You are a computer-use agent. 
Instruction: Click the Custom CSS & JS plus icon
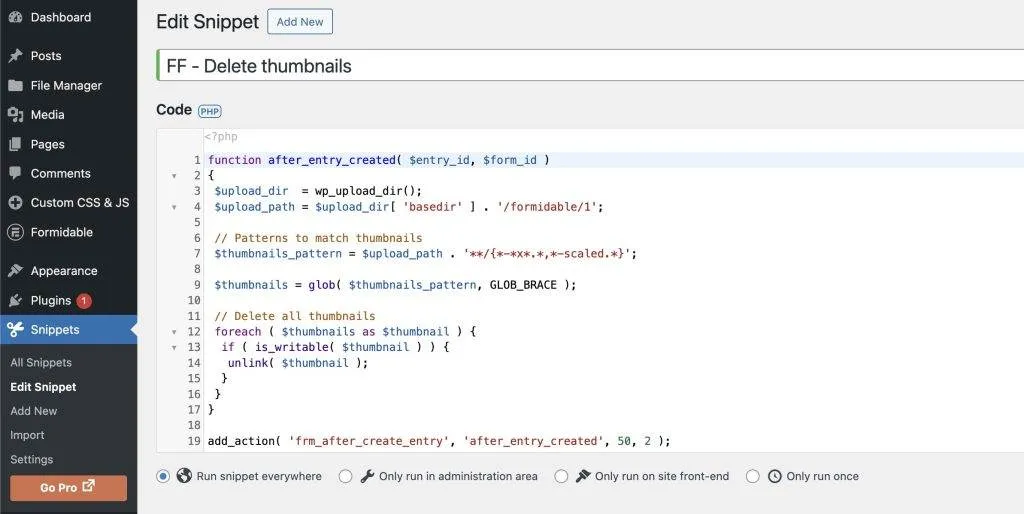coord(15,203)
